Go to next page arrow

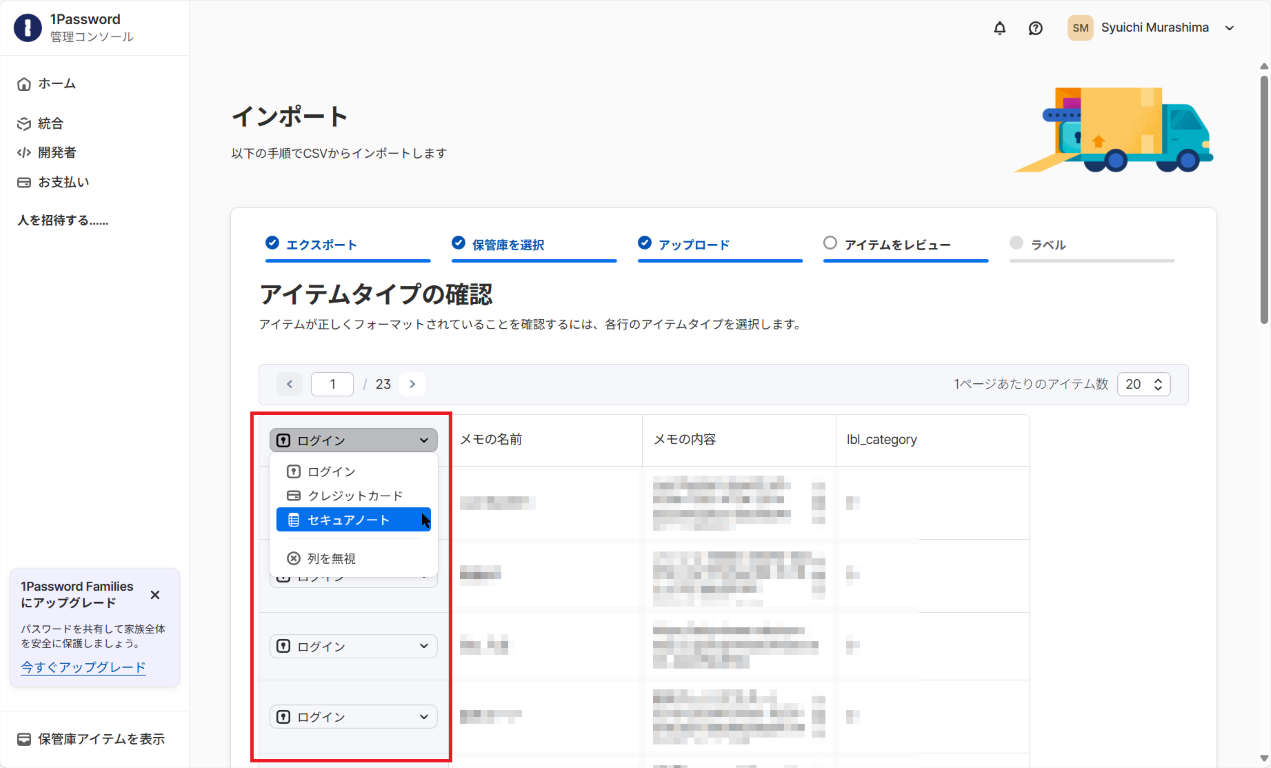point(412,384)
